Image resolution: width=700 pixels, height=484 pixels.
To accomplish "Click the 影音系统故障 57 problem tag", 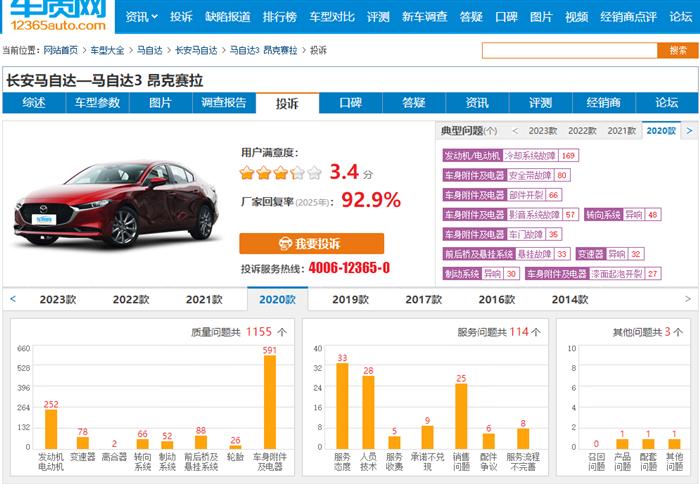I will [x=511, y=214].
